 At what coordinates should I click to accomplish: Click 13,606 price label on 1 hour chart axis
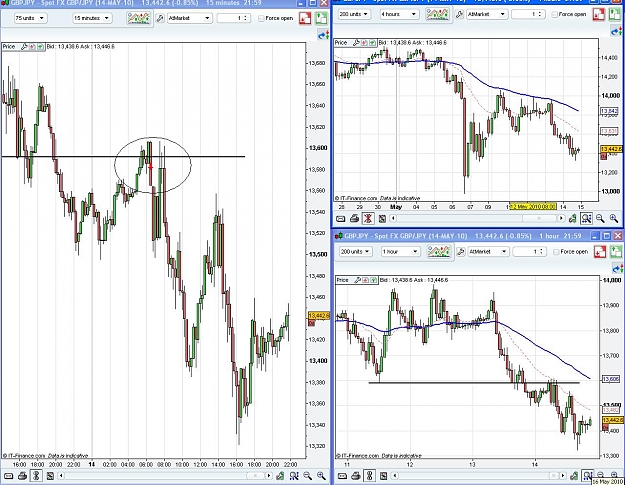pyautogui.click(x=611, y=379)
